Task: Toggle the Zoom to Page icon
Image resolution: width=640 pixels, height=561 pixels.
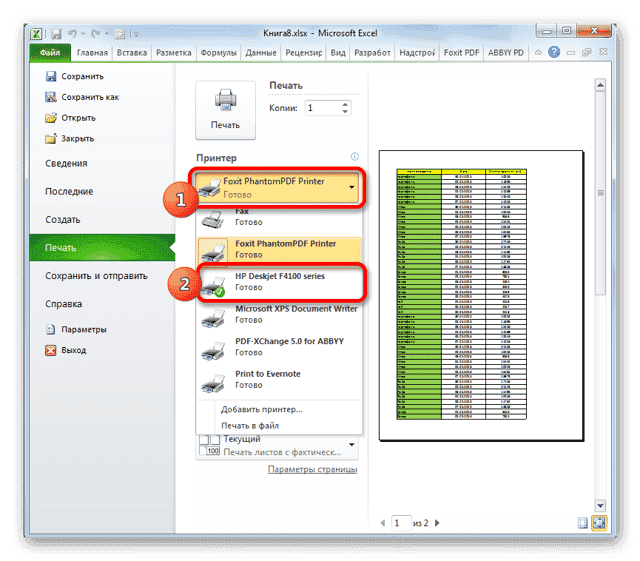Action: [599, 523]
